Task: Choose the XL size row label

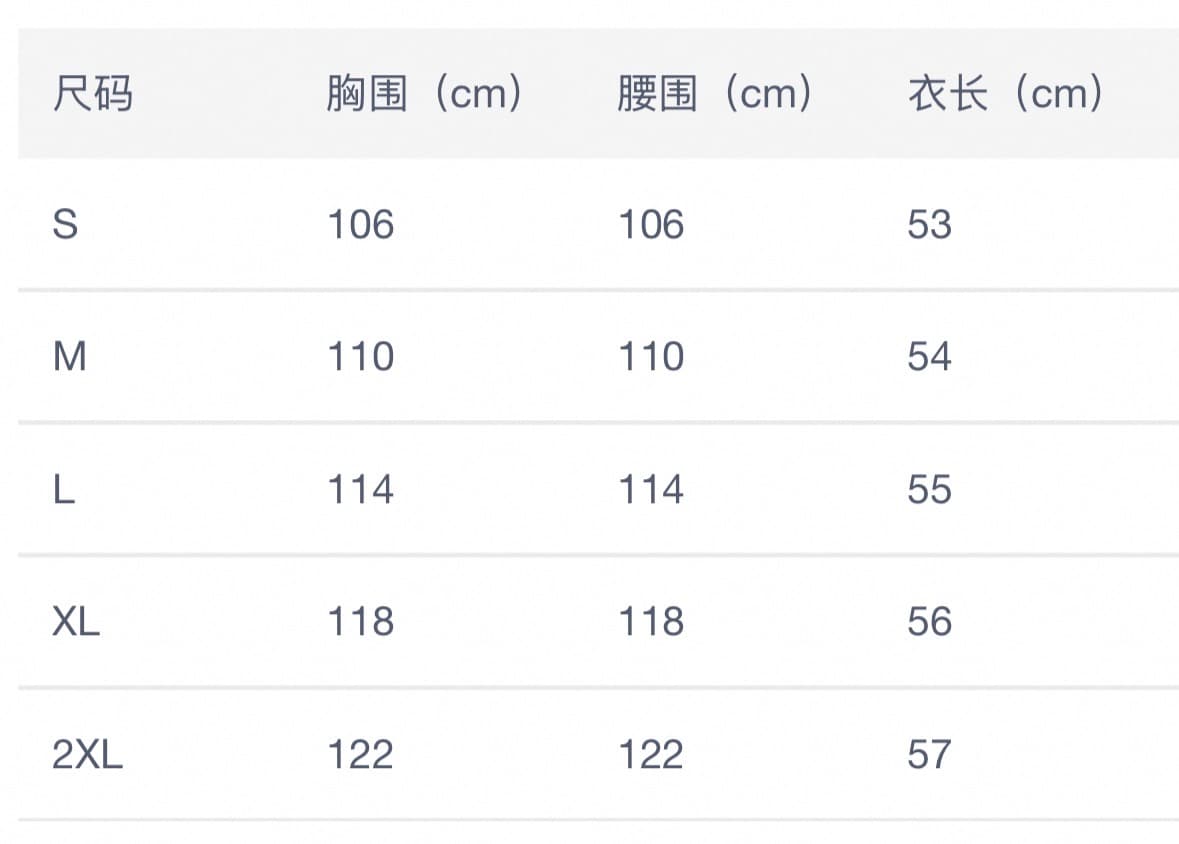Action: pyautogui.click(x=76, y=621)
